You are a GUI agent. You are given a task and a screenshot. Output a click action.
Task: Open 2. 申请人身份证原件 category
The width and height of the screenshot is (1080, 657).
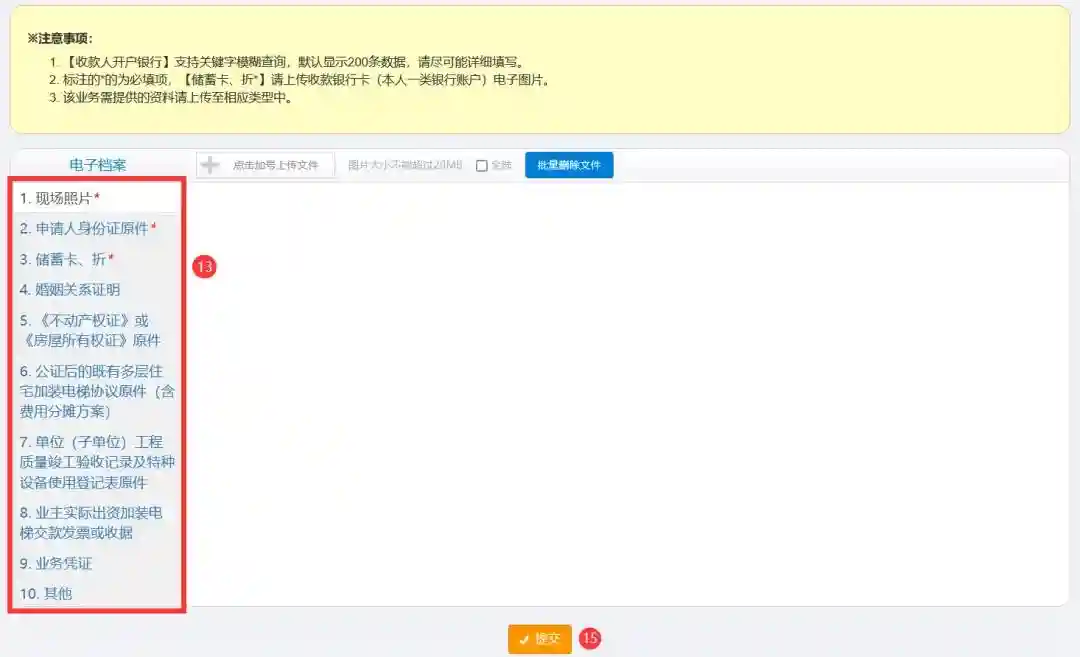tap(90, 228)
